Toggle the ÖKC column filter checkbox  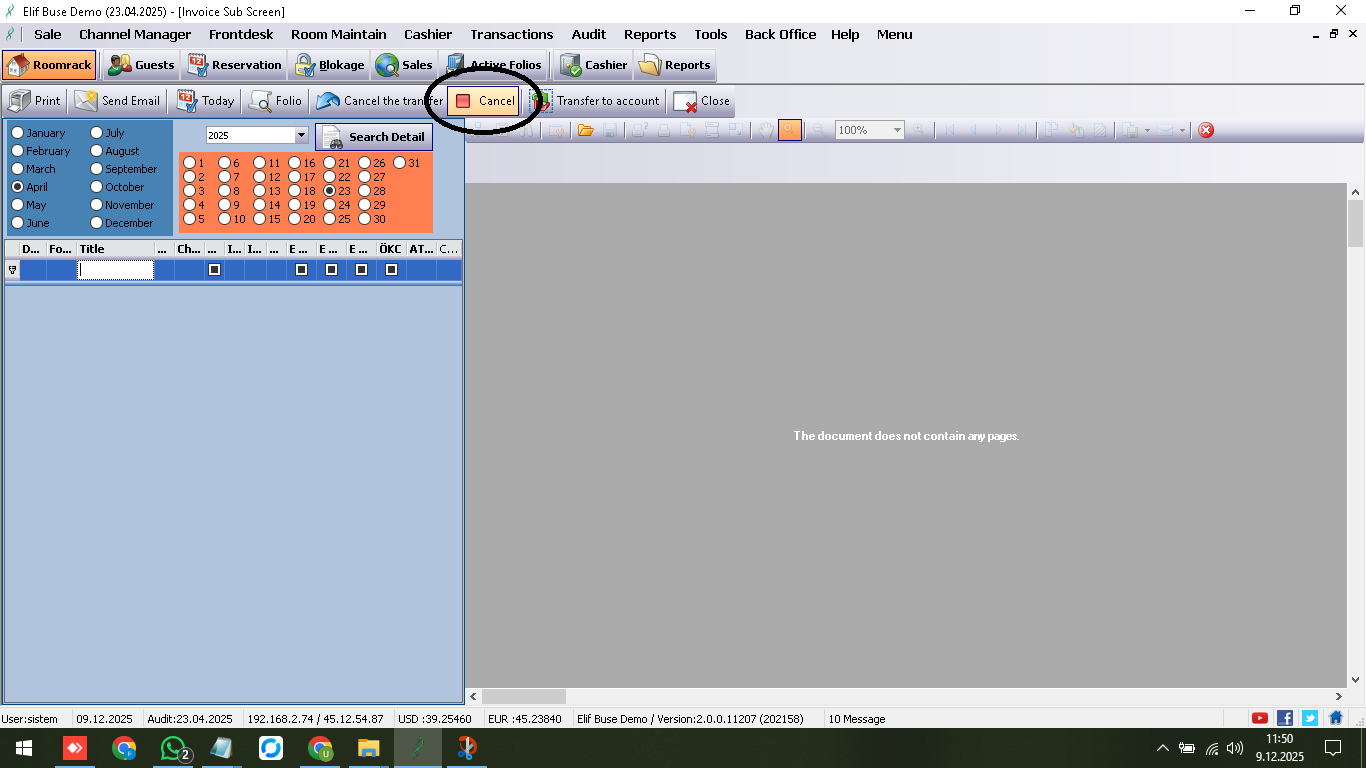391,270
